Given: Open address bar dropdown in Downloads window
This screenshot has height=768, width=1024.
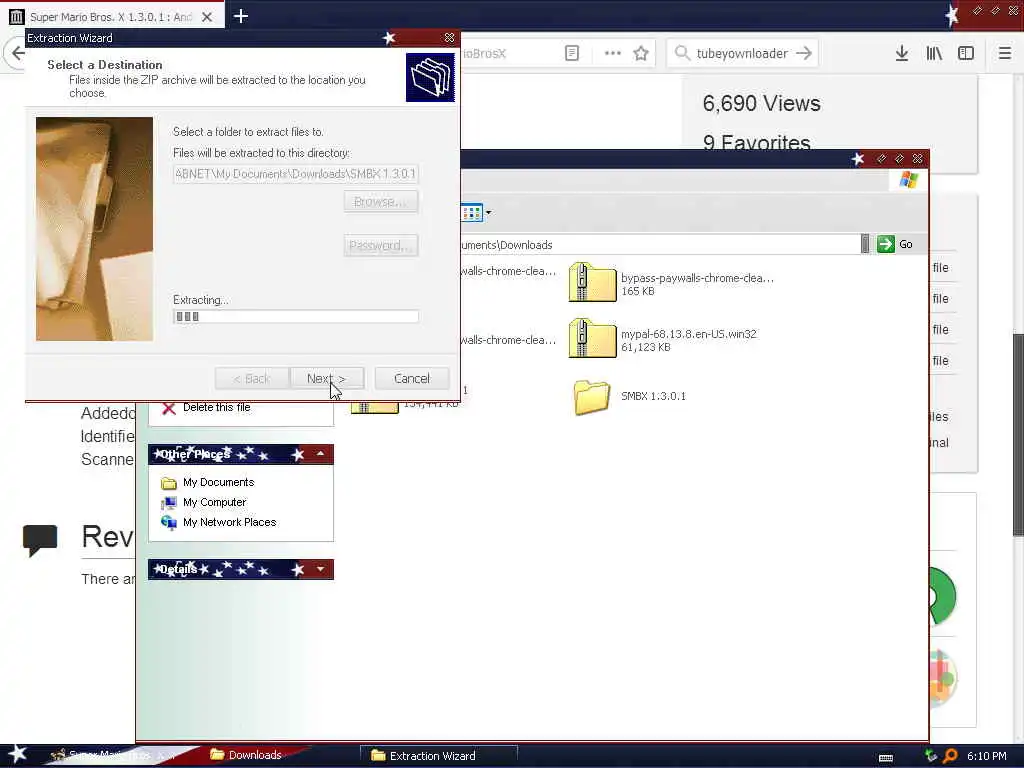Looking at the screenshot, I should [865, 244].
